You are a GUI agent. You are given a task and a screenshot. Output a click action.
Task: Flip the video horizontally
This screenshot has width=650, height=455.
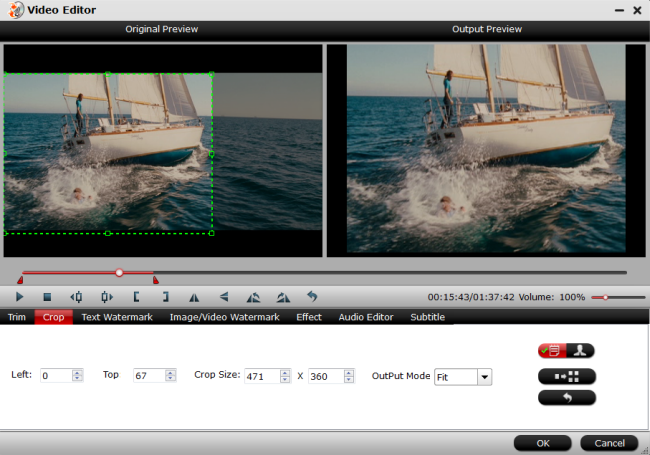[194, 297]
